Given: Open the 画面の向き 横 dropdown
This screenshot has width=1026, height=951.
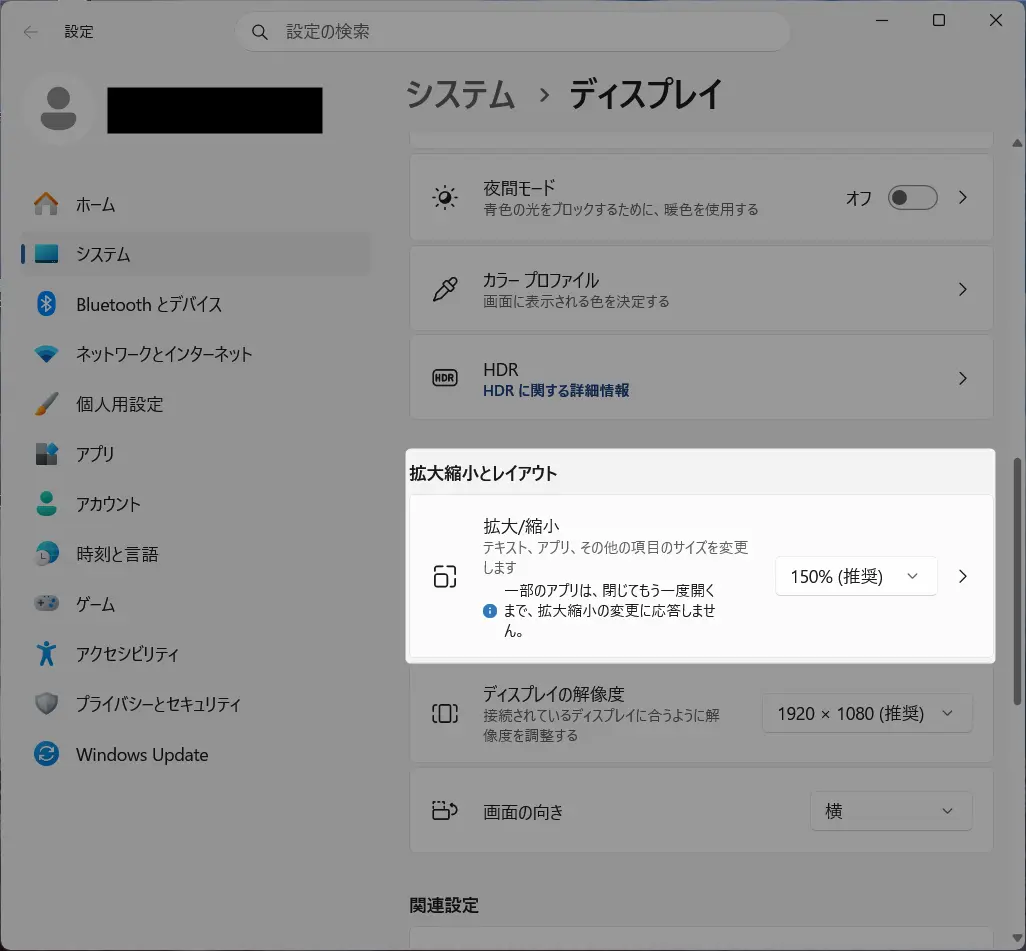Looking at the screenshot, I should pos(890,811).
